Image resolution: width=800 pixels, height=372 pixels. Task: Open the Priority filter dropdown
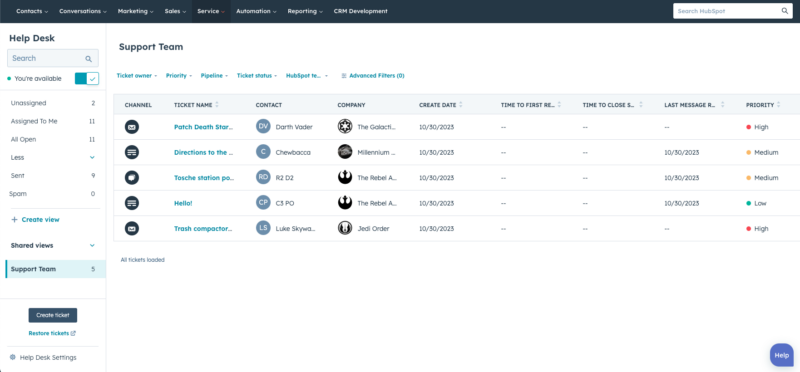tap(179, 76)
